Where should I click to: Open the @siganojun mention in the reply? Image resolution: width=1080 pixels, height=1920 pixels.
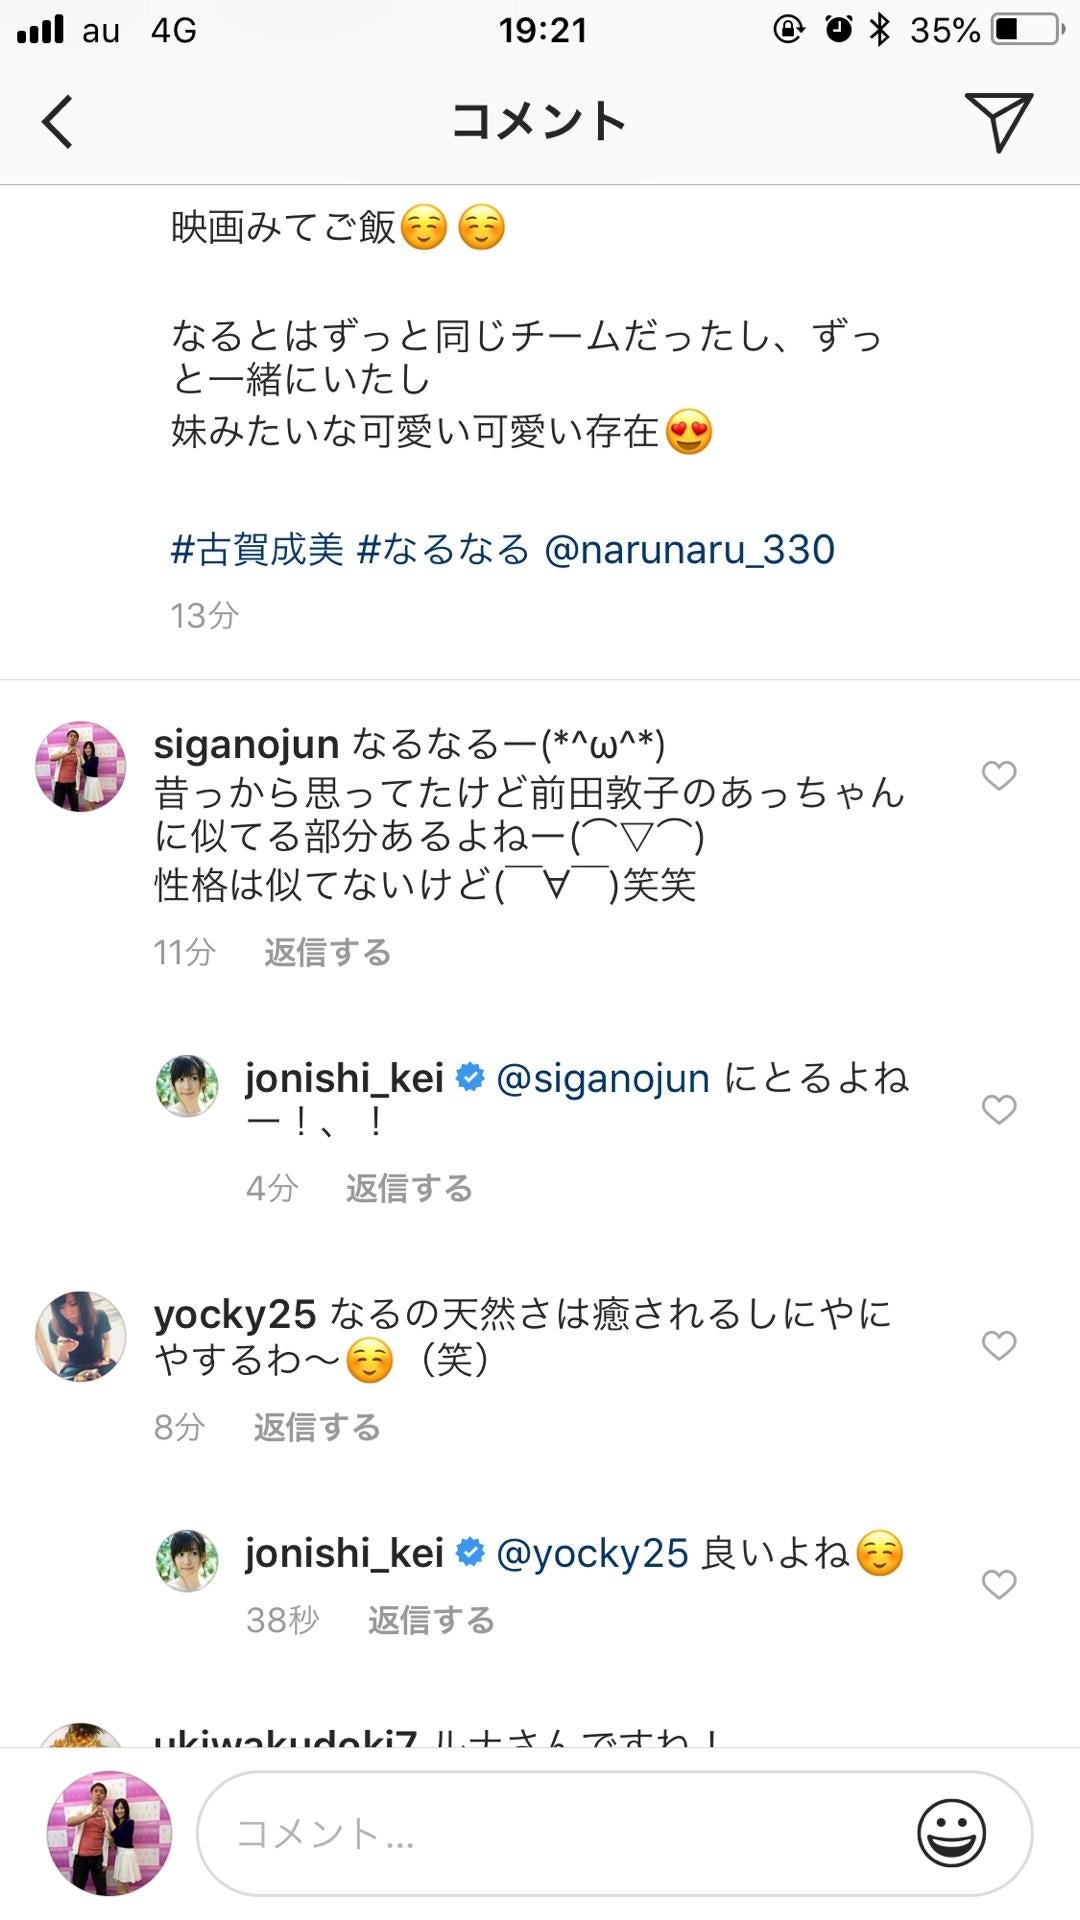click(601, 1077)
